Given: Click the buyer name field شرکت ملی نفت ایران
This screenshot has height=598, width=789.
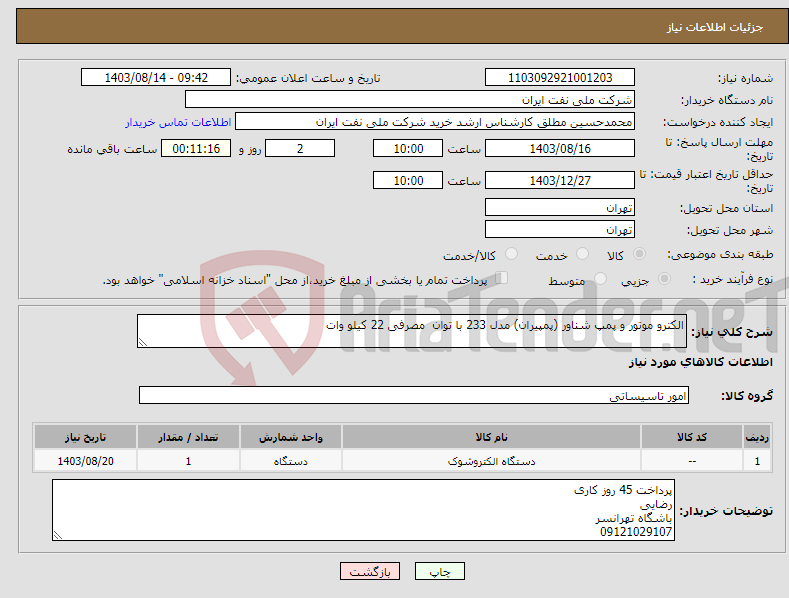Looking at the screenshot, I should pos(410,100).
